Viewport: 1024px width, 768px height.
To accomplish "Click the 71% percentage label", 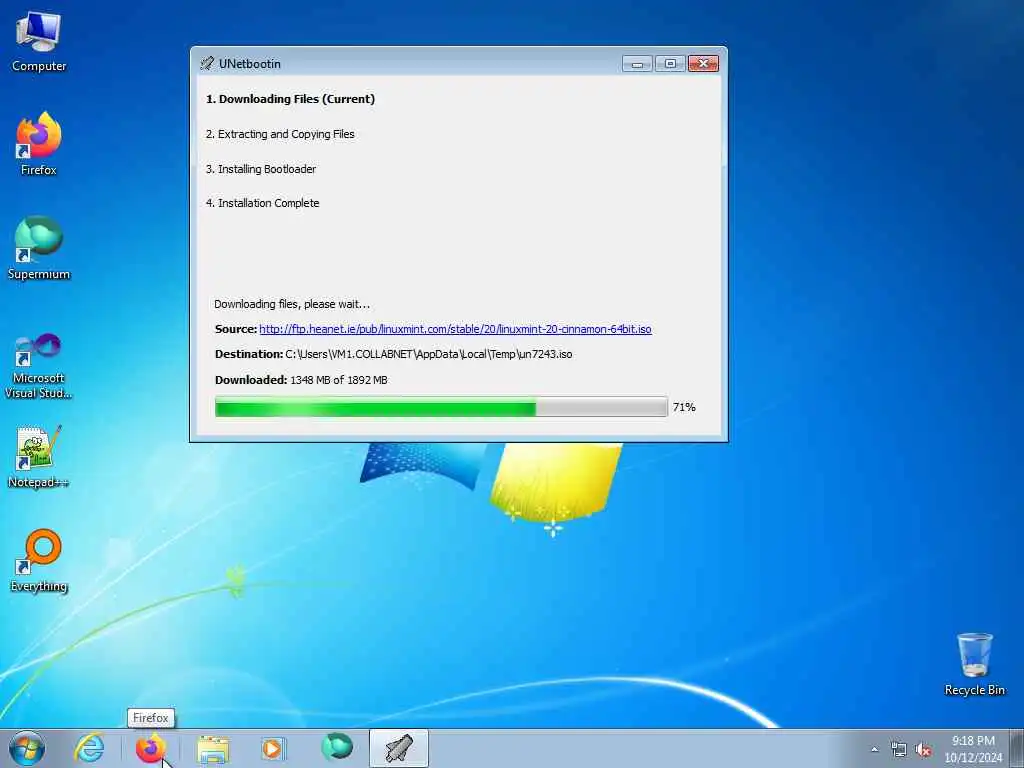I will coord(684,408).
